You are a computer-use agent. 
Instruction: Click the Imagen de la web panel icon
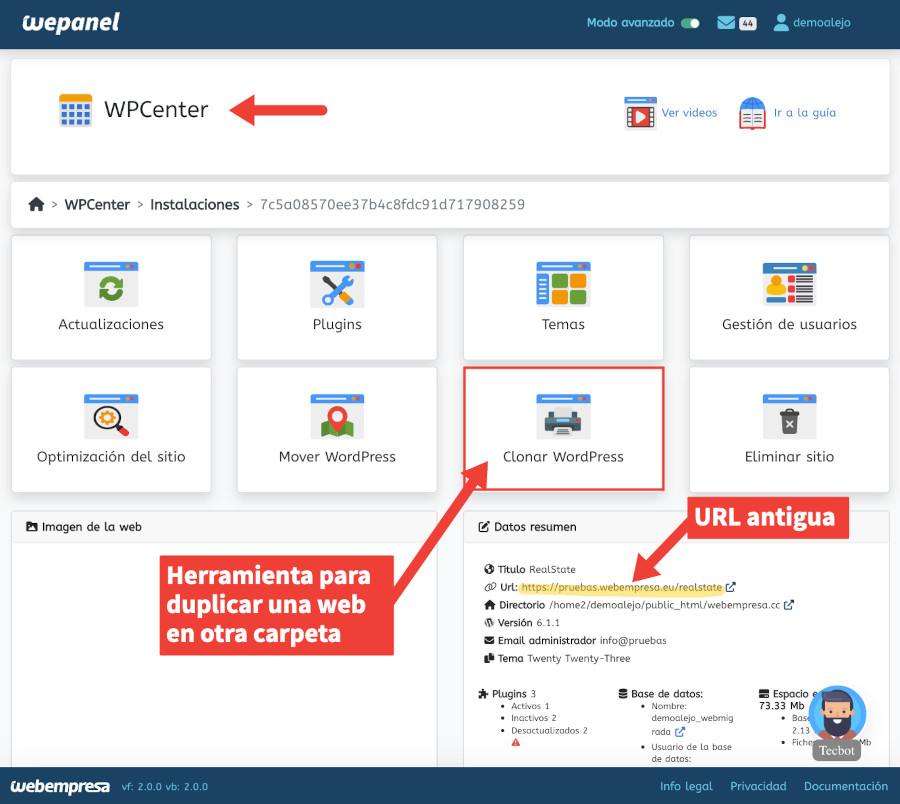click(32, 526)
